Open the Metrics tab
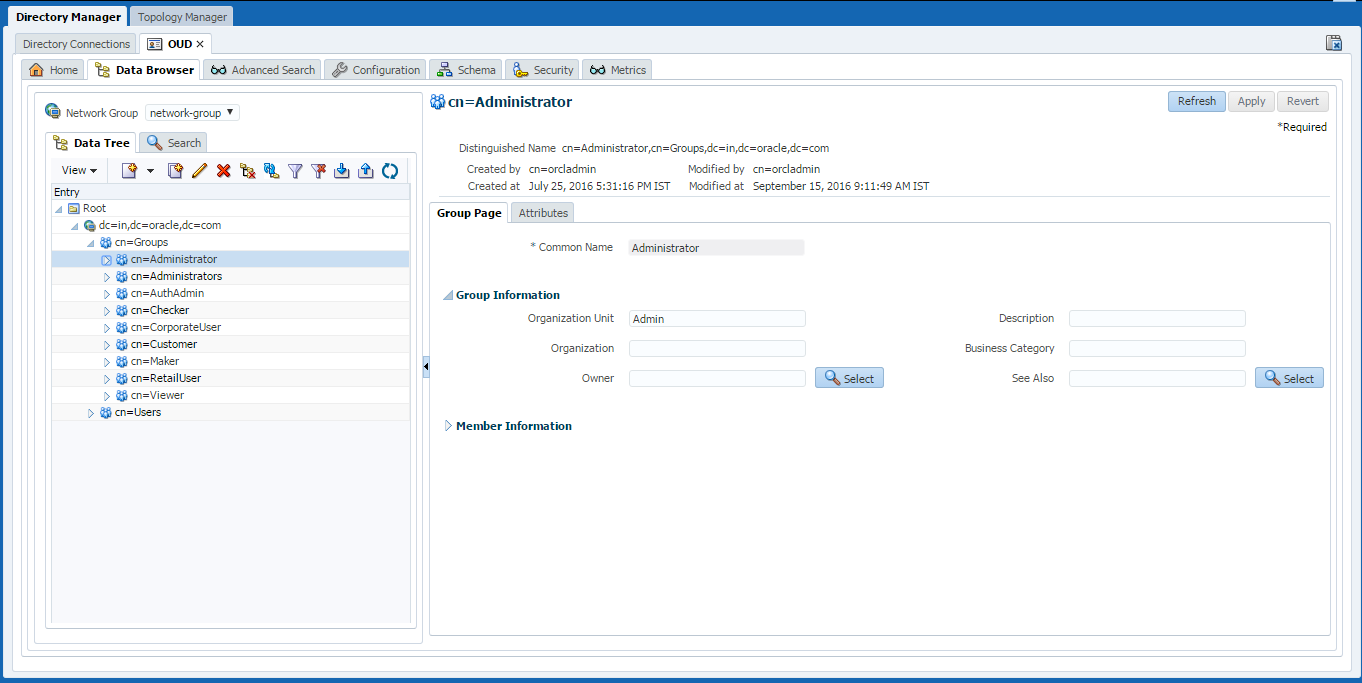Image resolution: width=1362 pixels, height=683 pixels. [617, 70]
